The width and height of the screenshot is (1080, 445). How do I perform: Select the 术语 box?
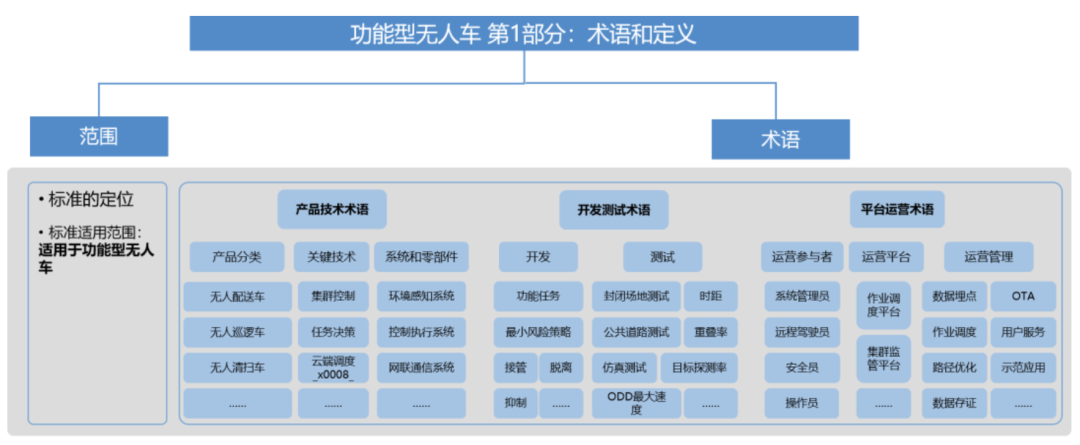[x=780, y=140]
